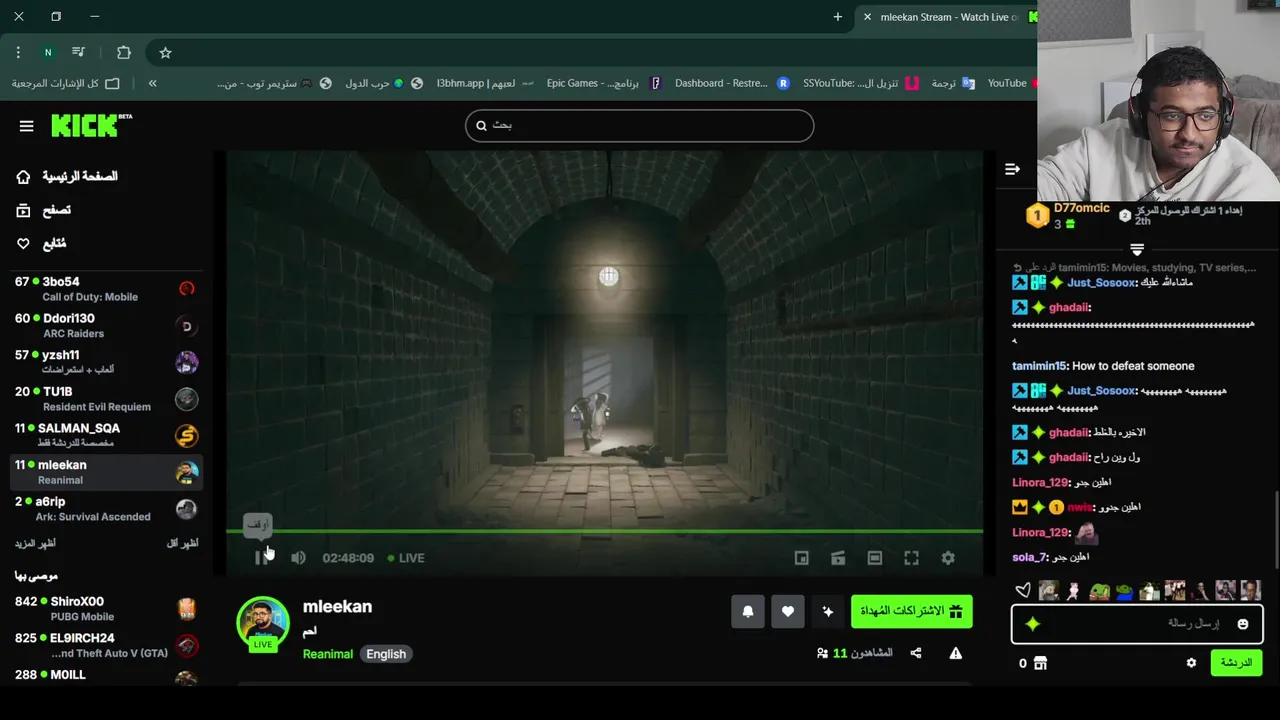Open D77omcic top gifter entry
Screen dimensions: 1280x720
(x=1068, y=215)
